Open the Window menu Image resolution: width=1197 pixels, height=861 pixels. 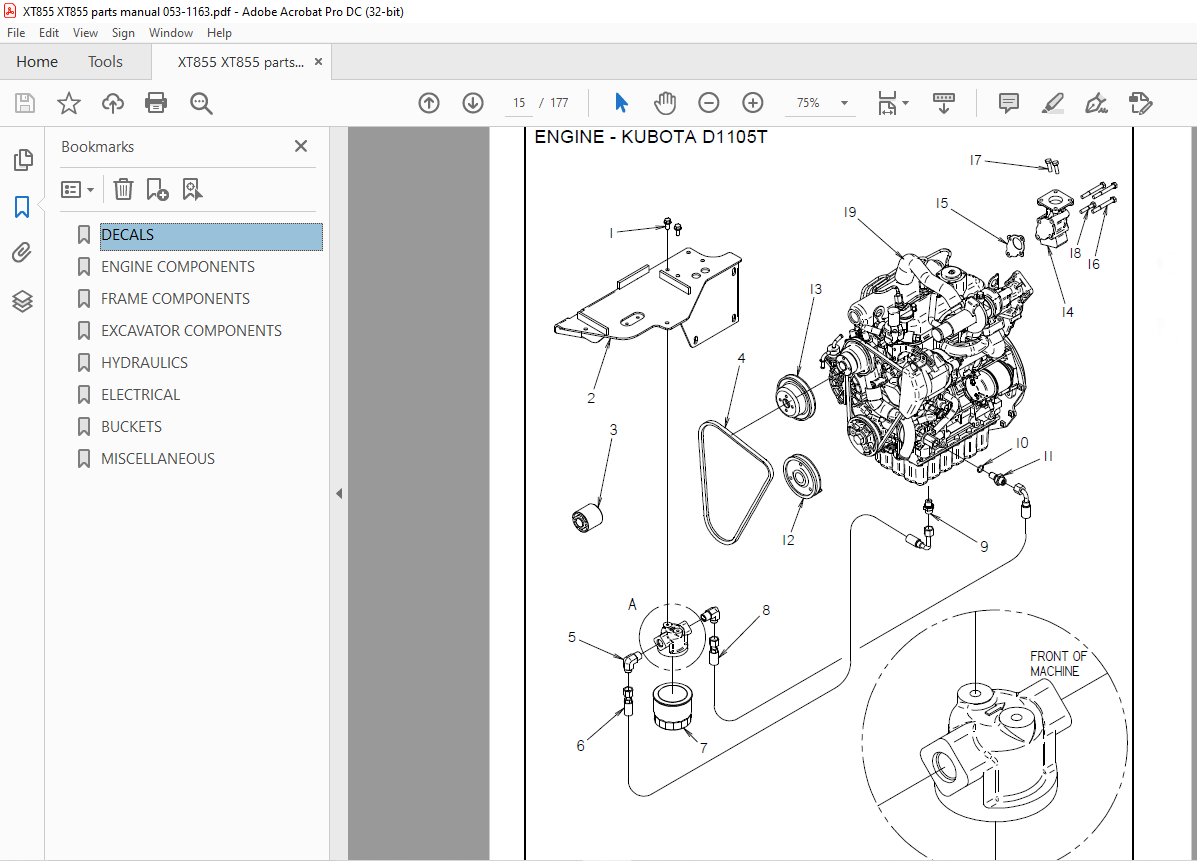point(170,33)
